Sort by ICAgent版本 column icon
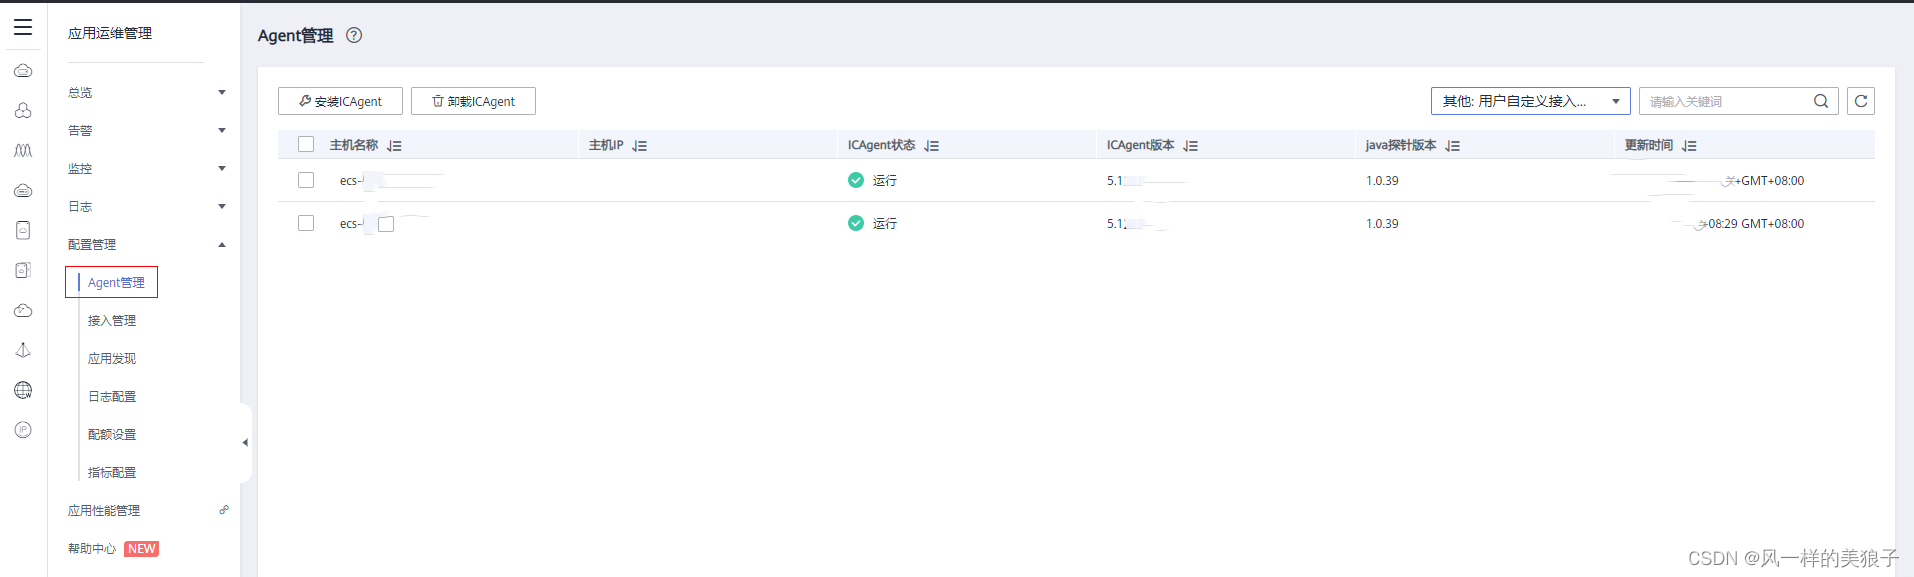 1190,146
